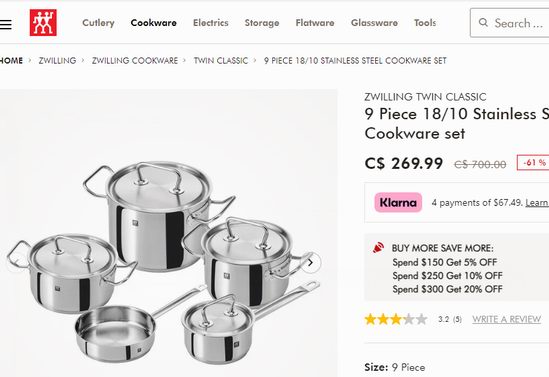The image size is (549, 377).
Task: Navigate to ZWILLING COOKWARE breadcrumb
Action: [135, 61]
